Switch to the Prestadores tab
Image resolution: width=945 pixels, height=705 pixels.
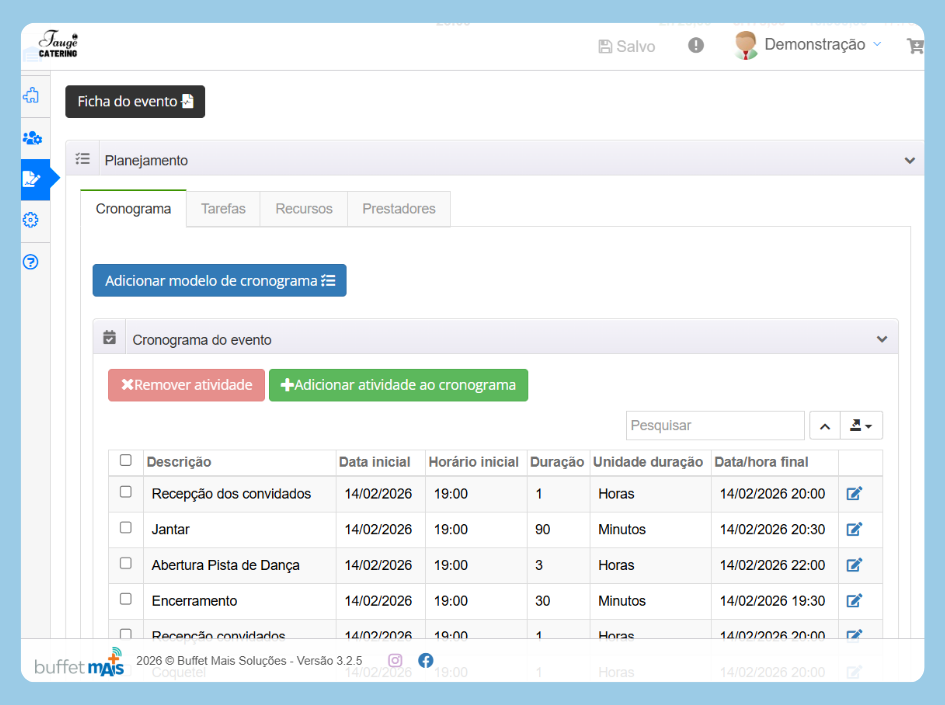[x=399, y=209]
